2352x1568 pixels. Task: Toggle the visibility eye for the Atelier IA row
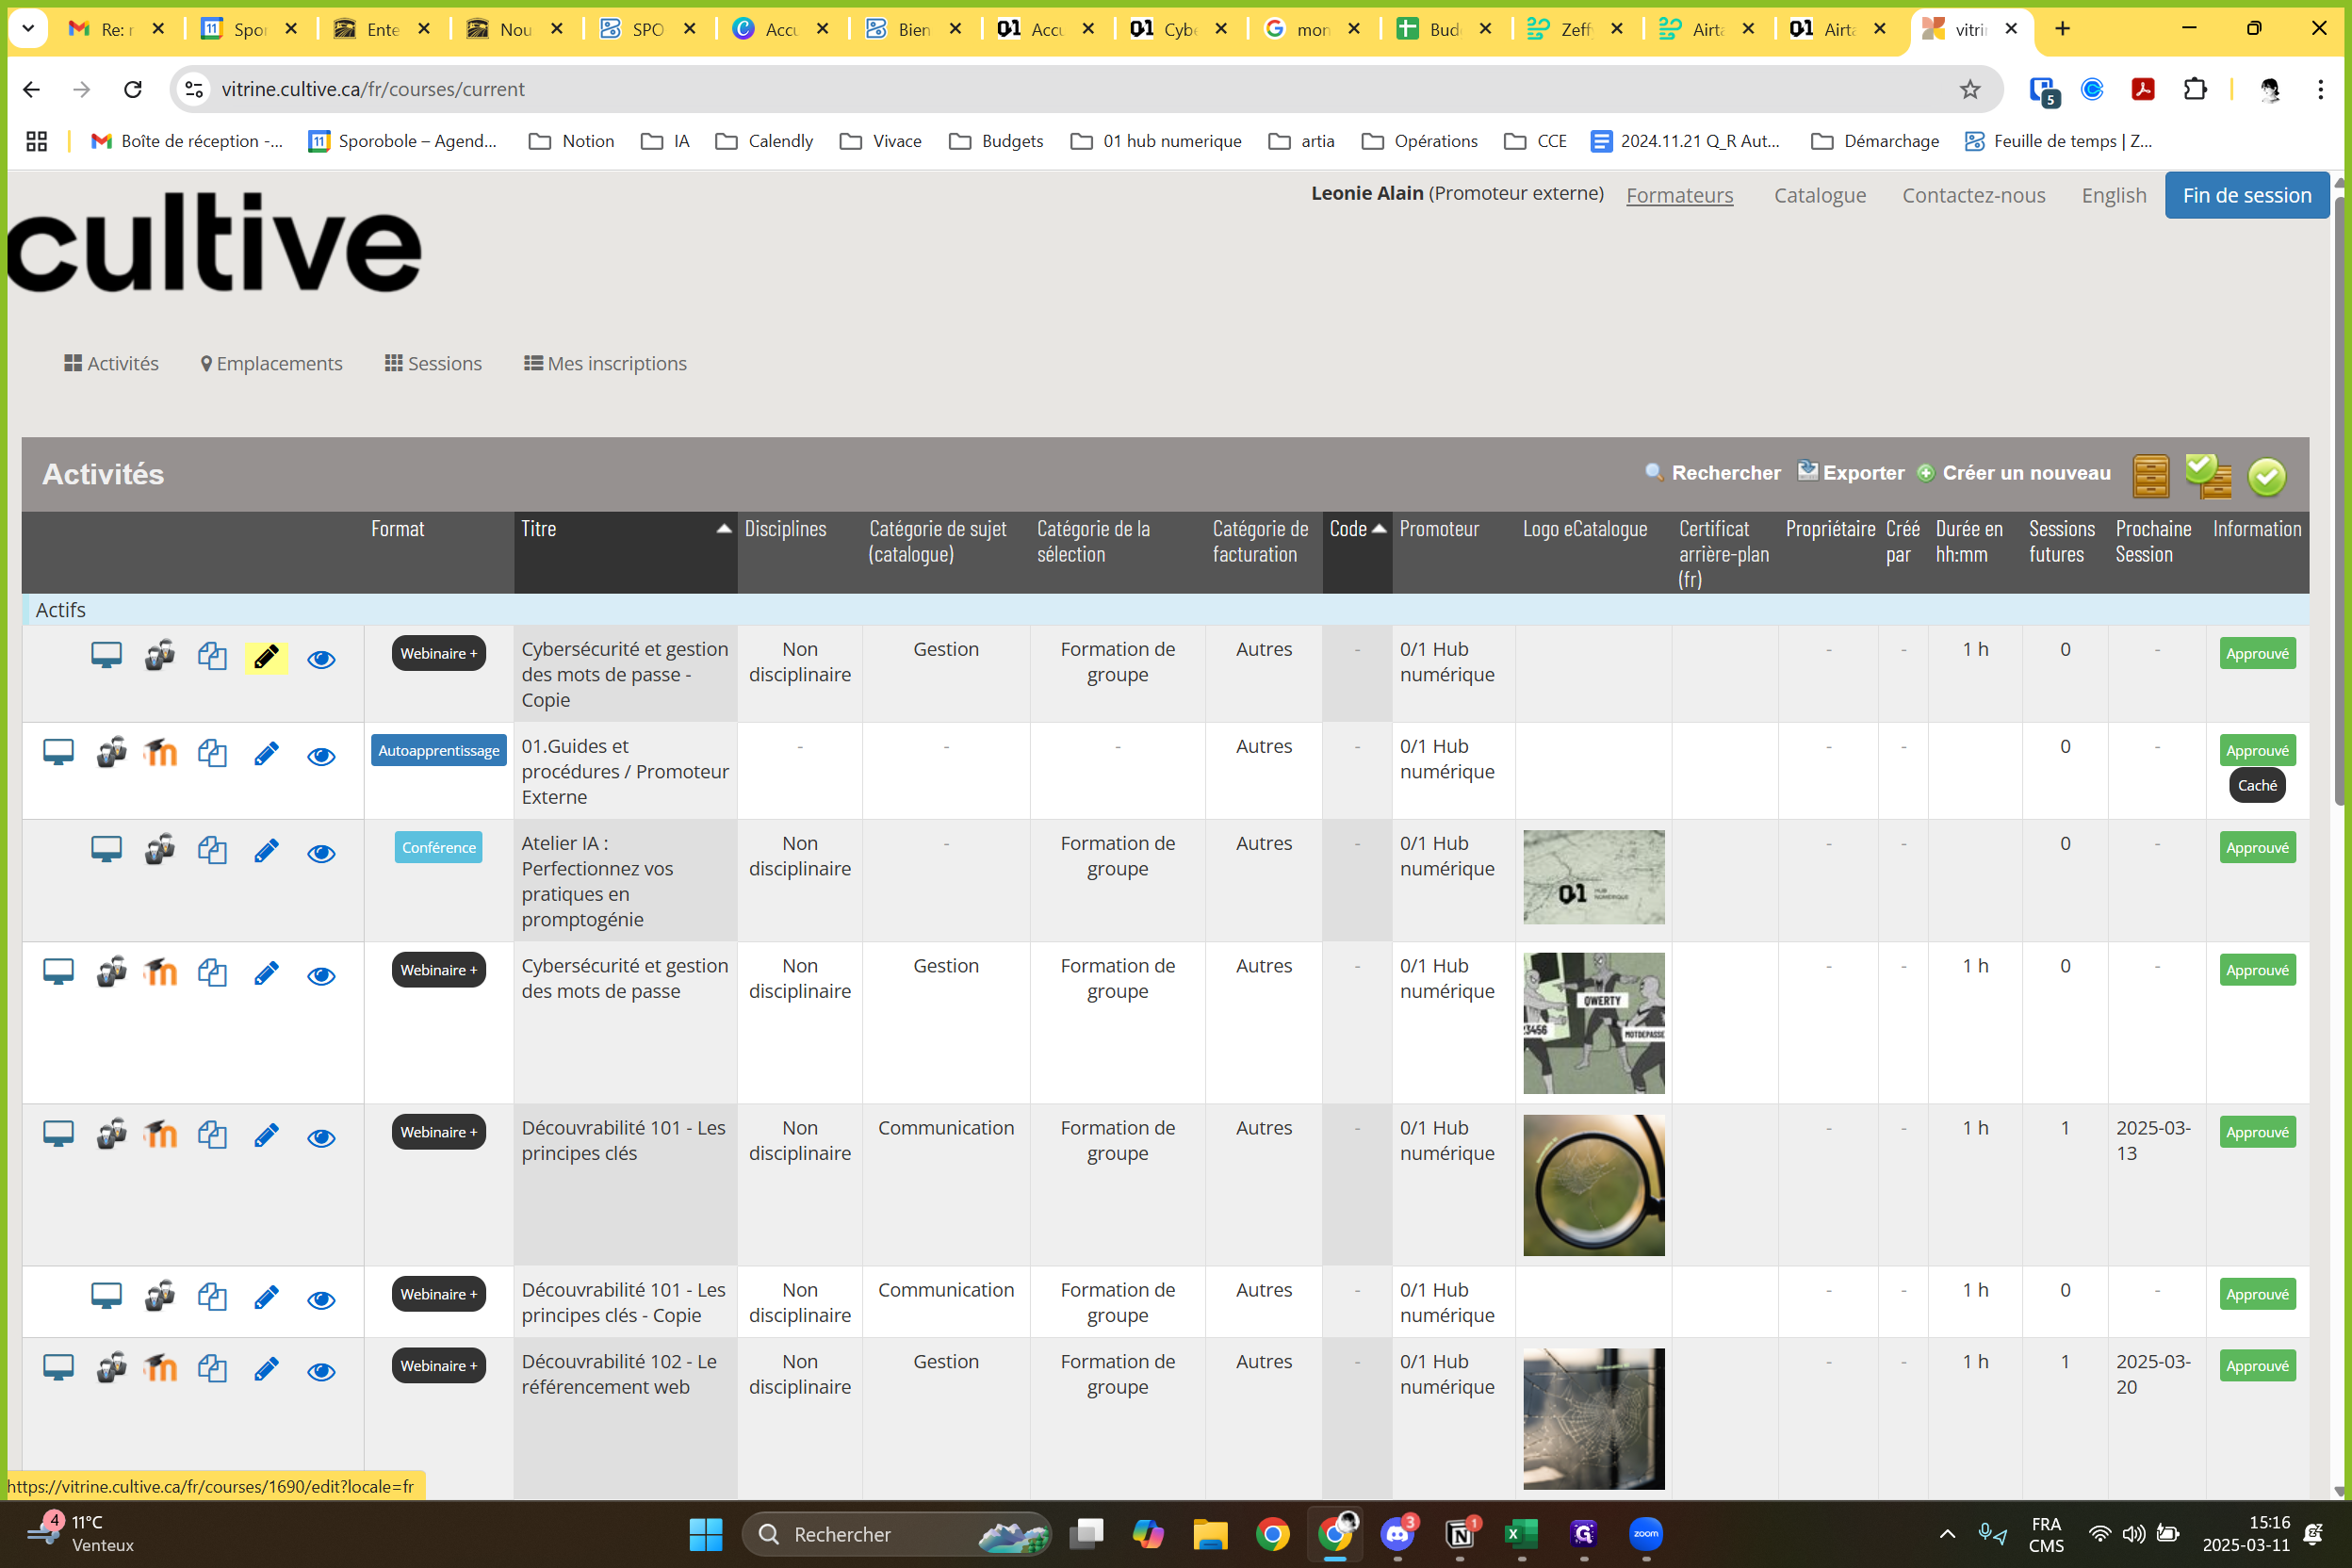click(321, 853)
